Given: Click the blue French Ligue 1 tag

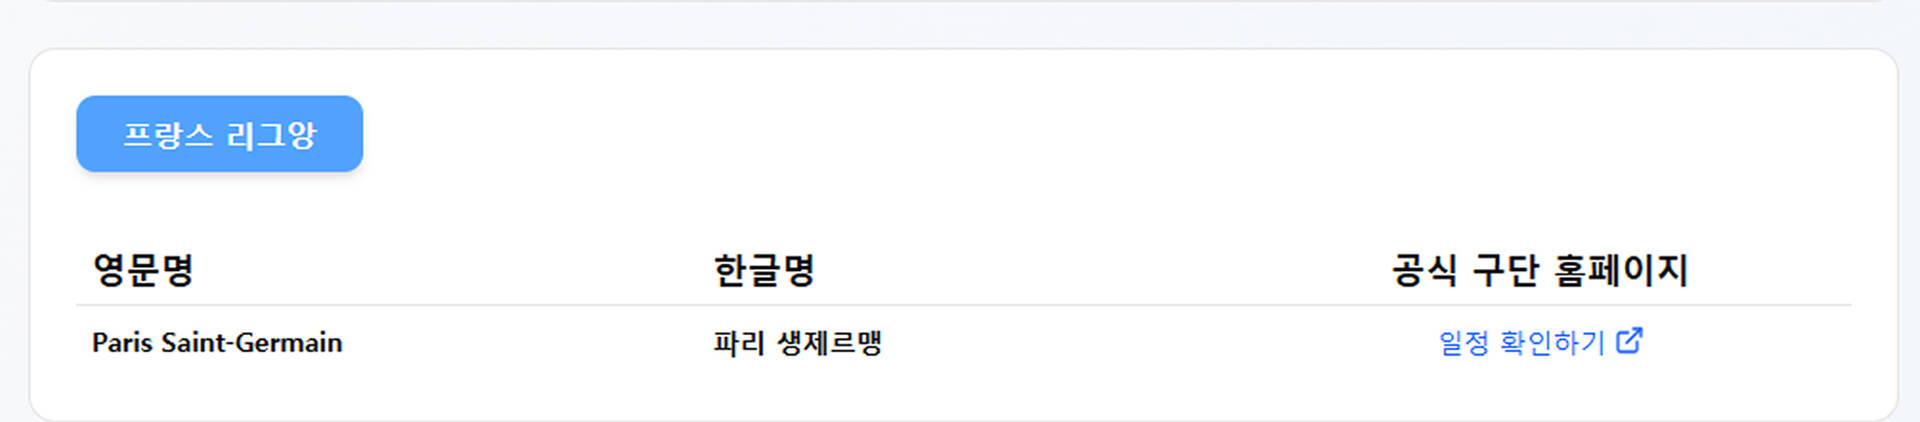Looking at the screenshot, I should click(220, 134).
